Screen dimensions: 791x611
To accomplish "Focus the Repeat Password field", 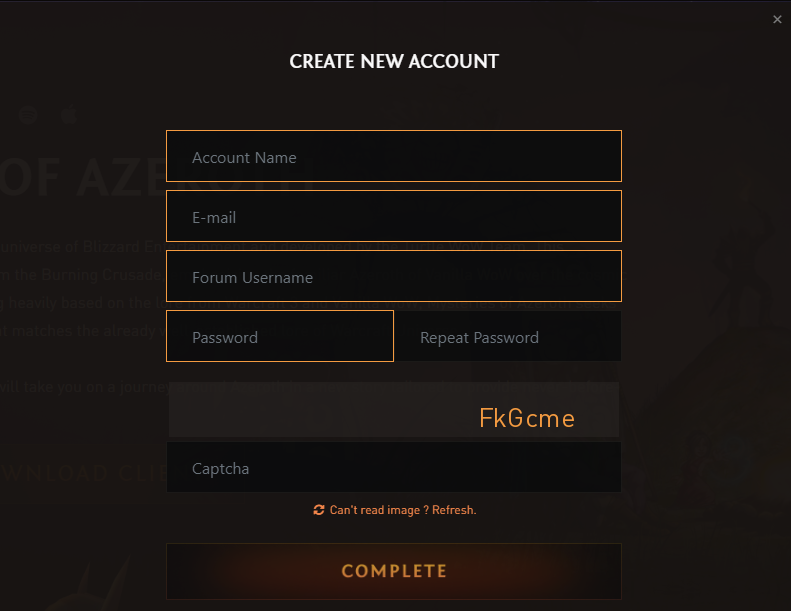I will (508, 337).
